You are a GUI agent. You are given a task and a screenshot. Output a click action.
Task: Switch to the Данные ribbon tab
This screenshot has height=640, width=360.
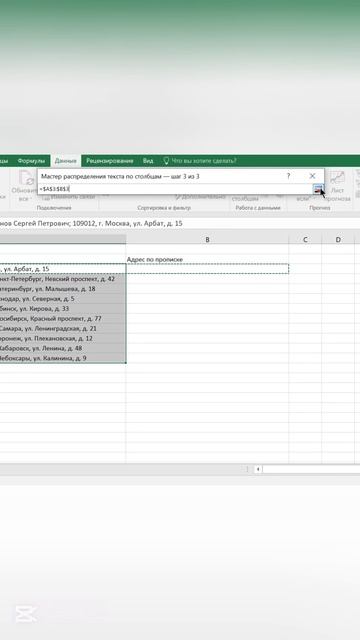65,161
